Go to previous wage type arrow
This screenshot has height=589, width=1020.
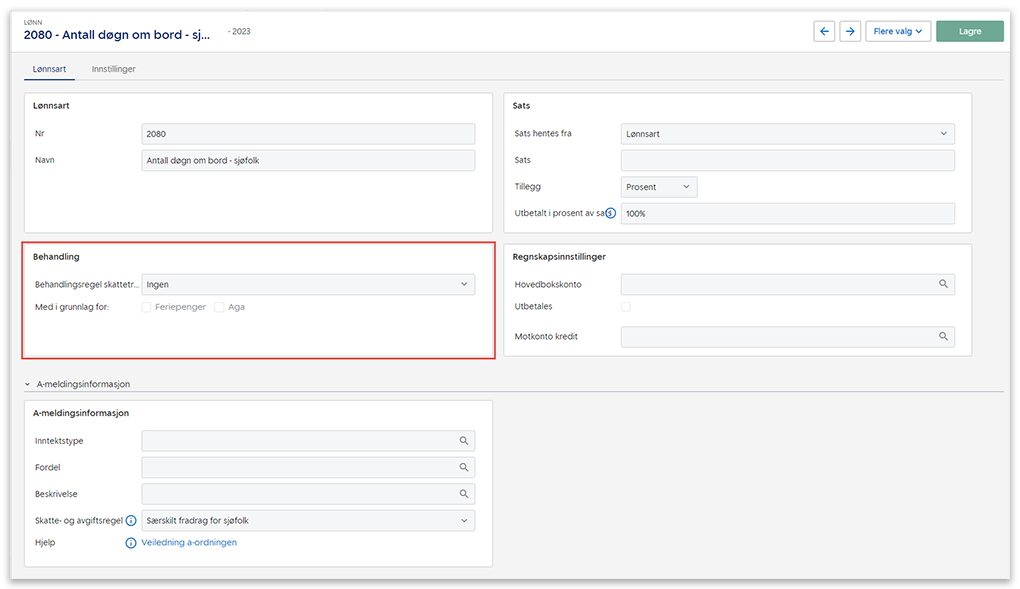tap(824, 31)
